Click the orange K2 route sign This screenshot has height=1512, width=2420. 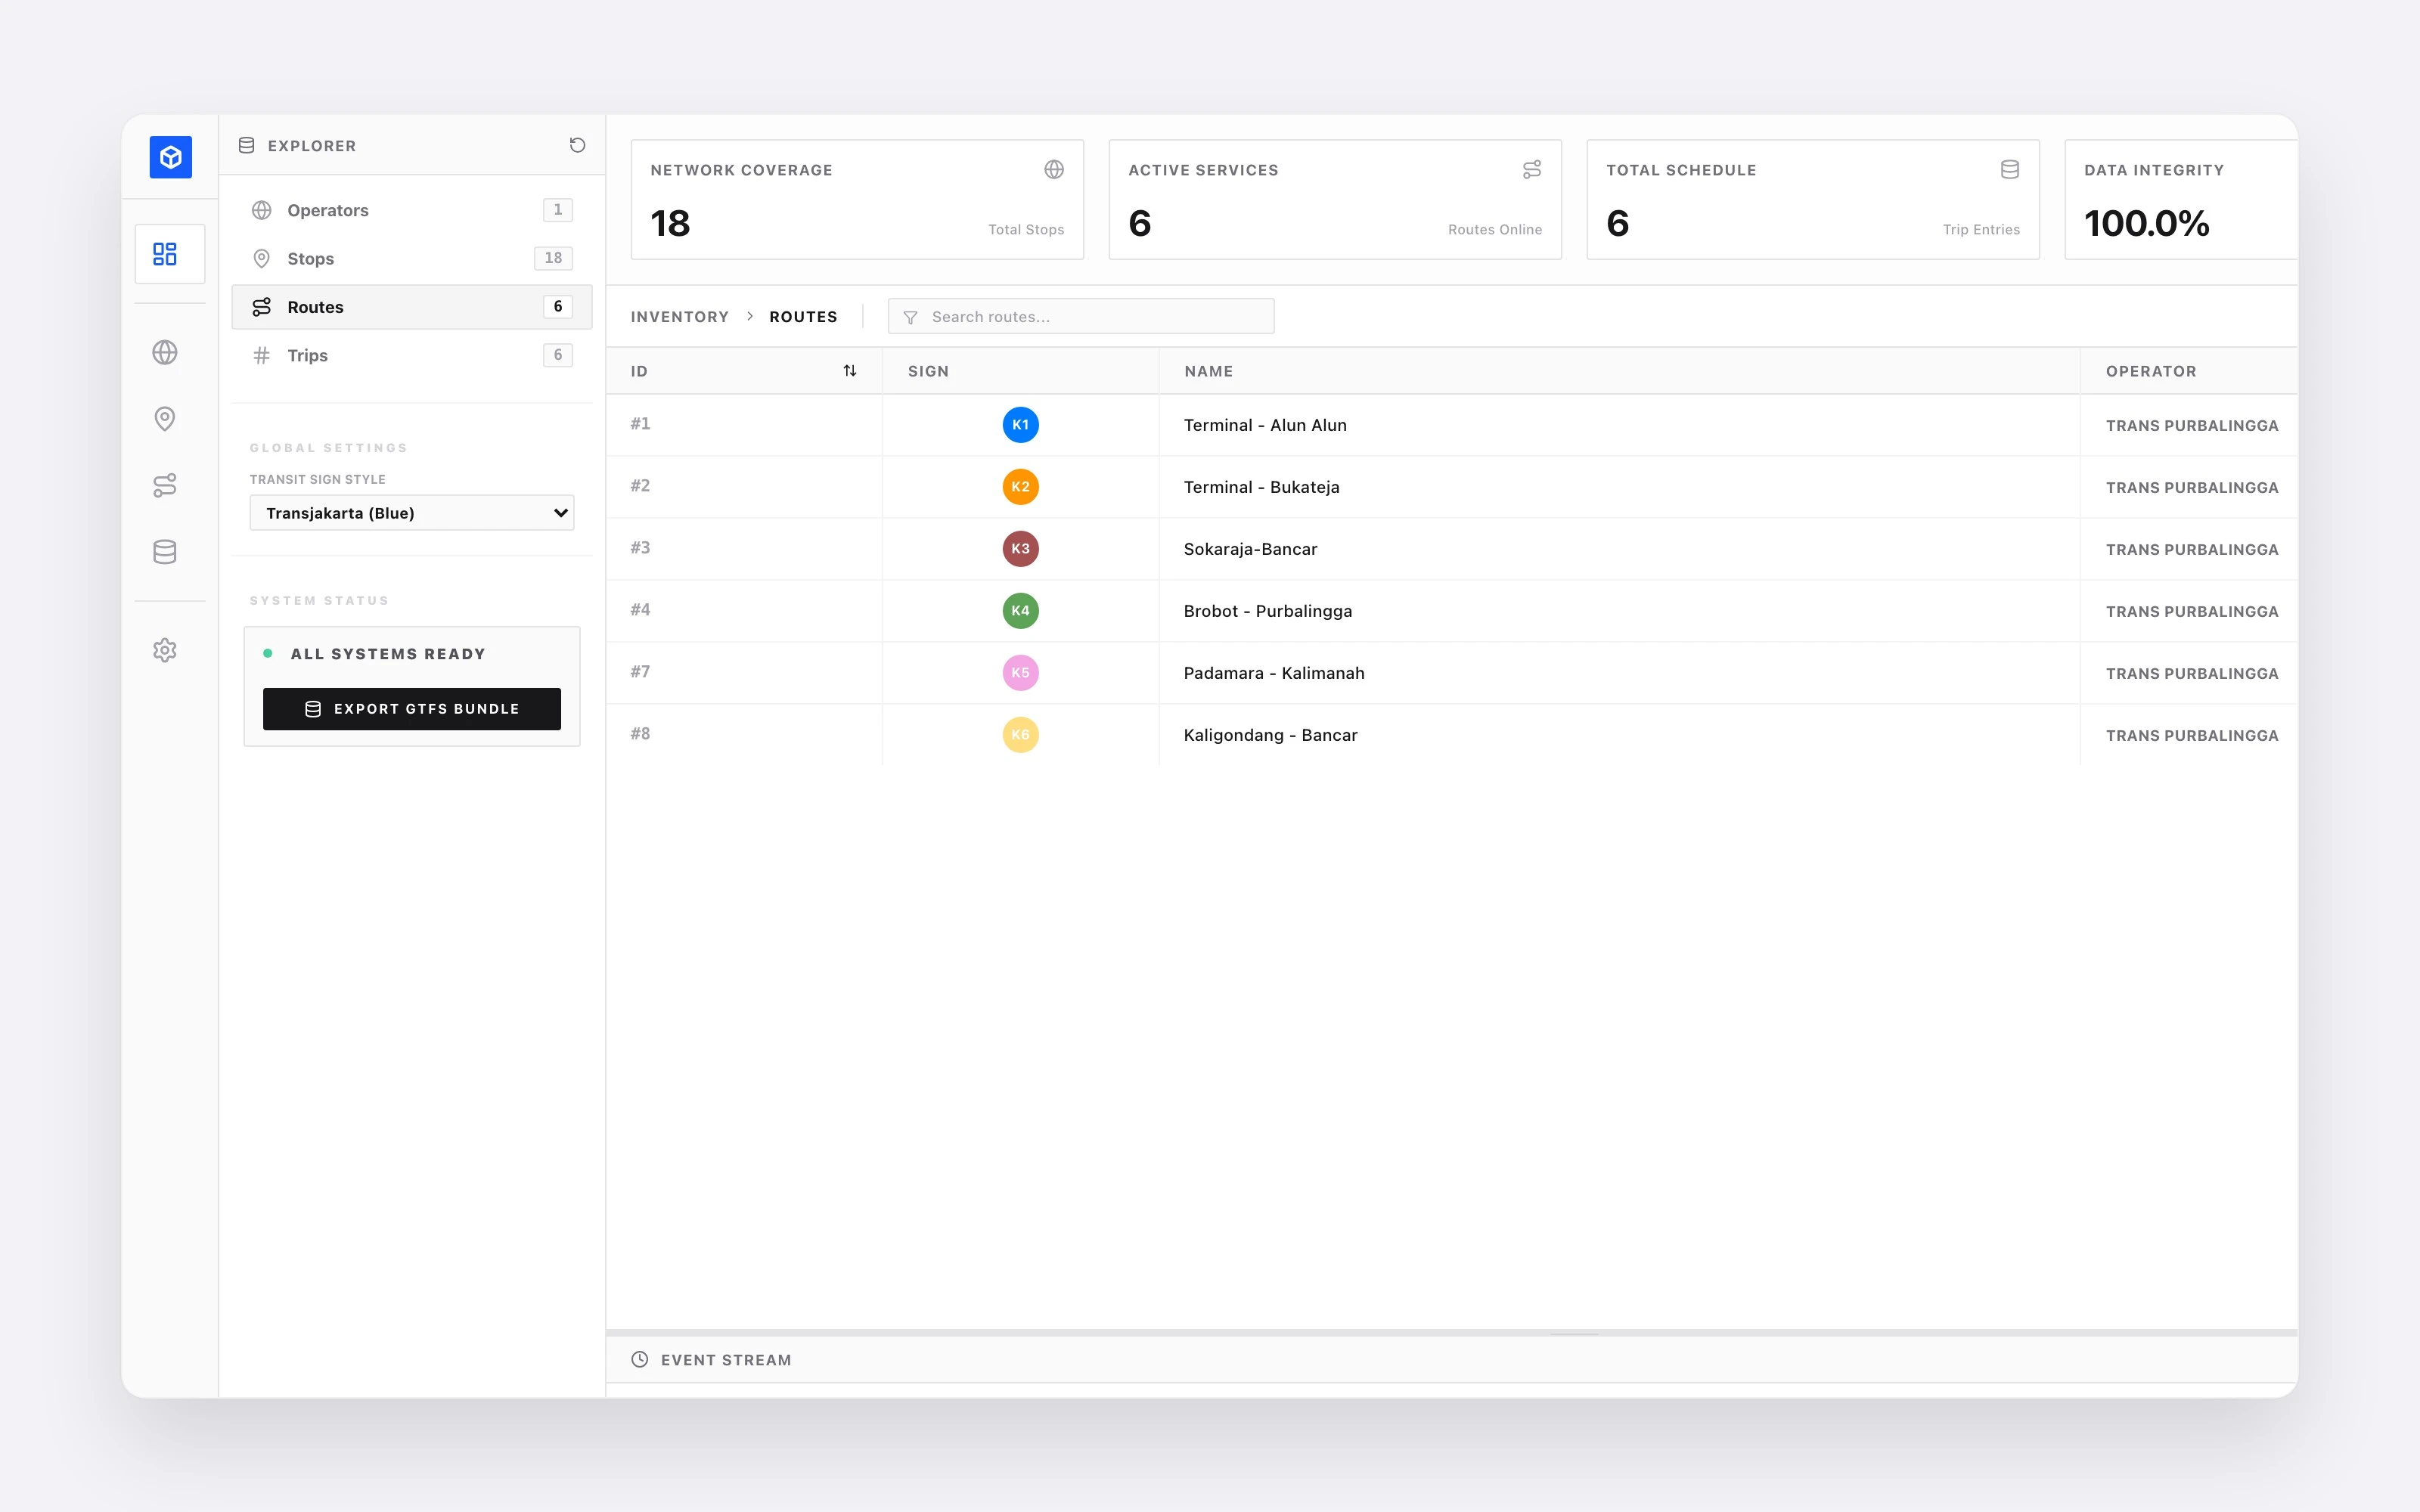[x=1020, y=487]
